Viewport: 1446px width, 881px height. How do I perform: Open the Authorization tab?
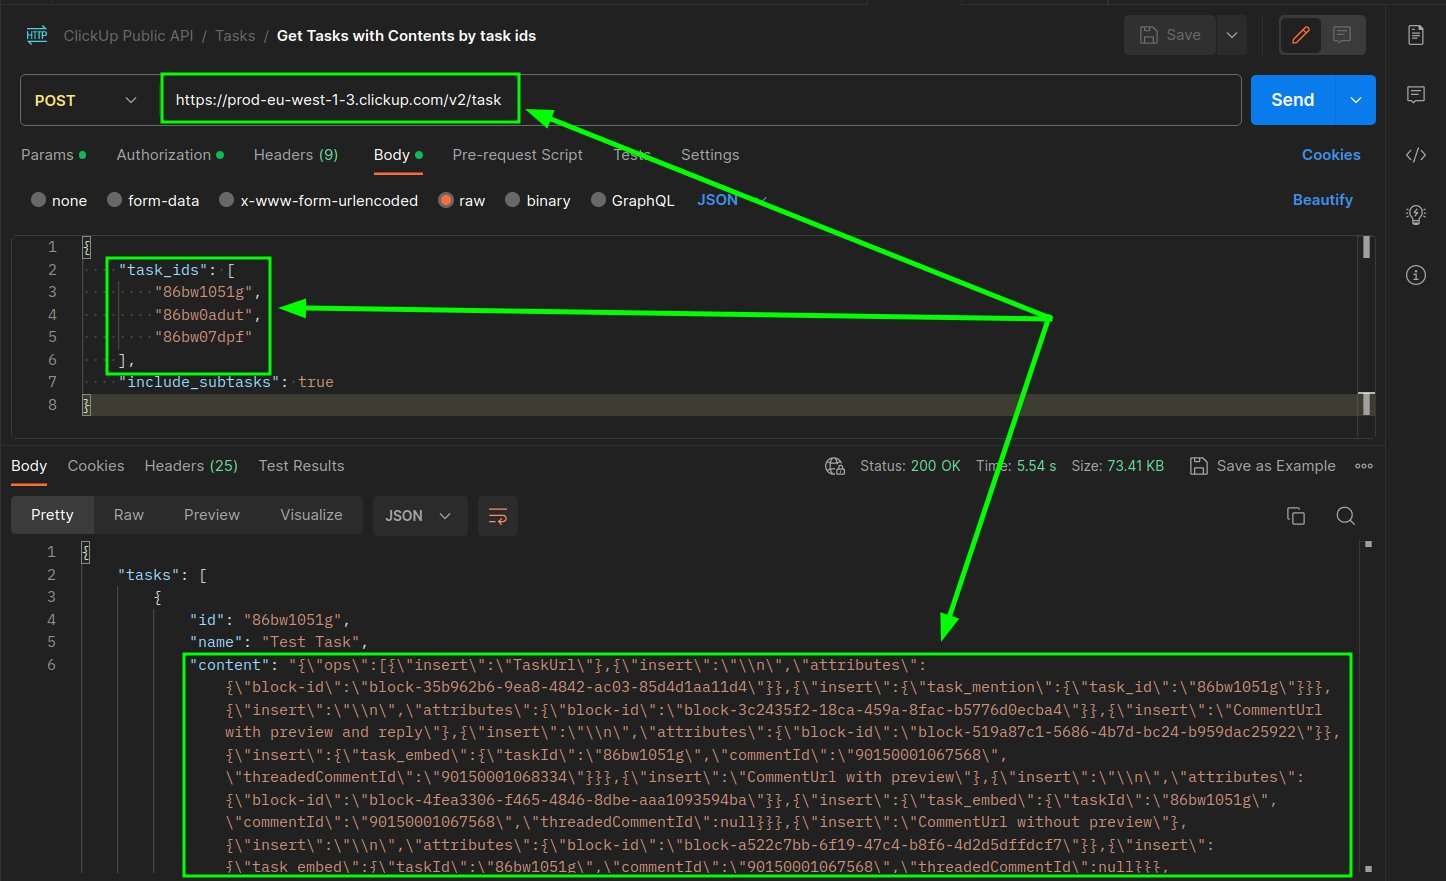[170, 155]
